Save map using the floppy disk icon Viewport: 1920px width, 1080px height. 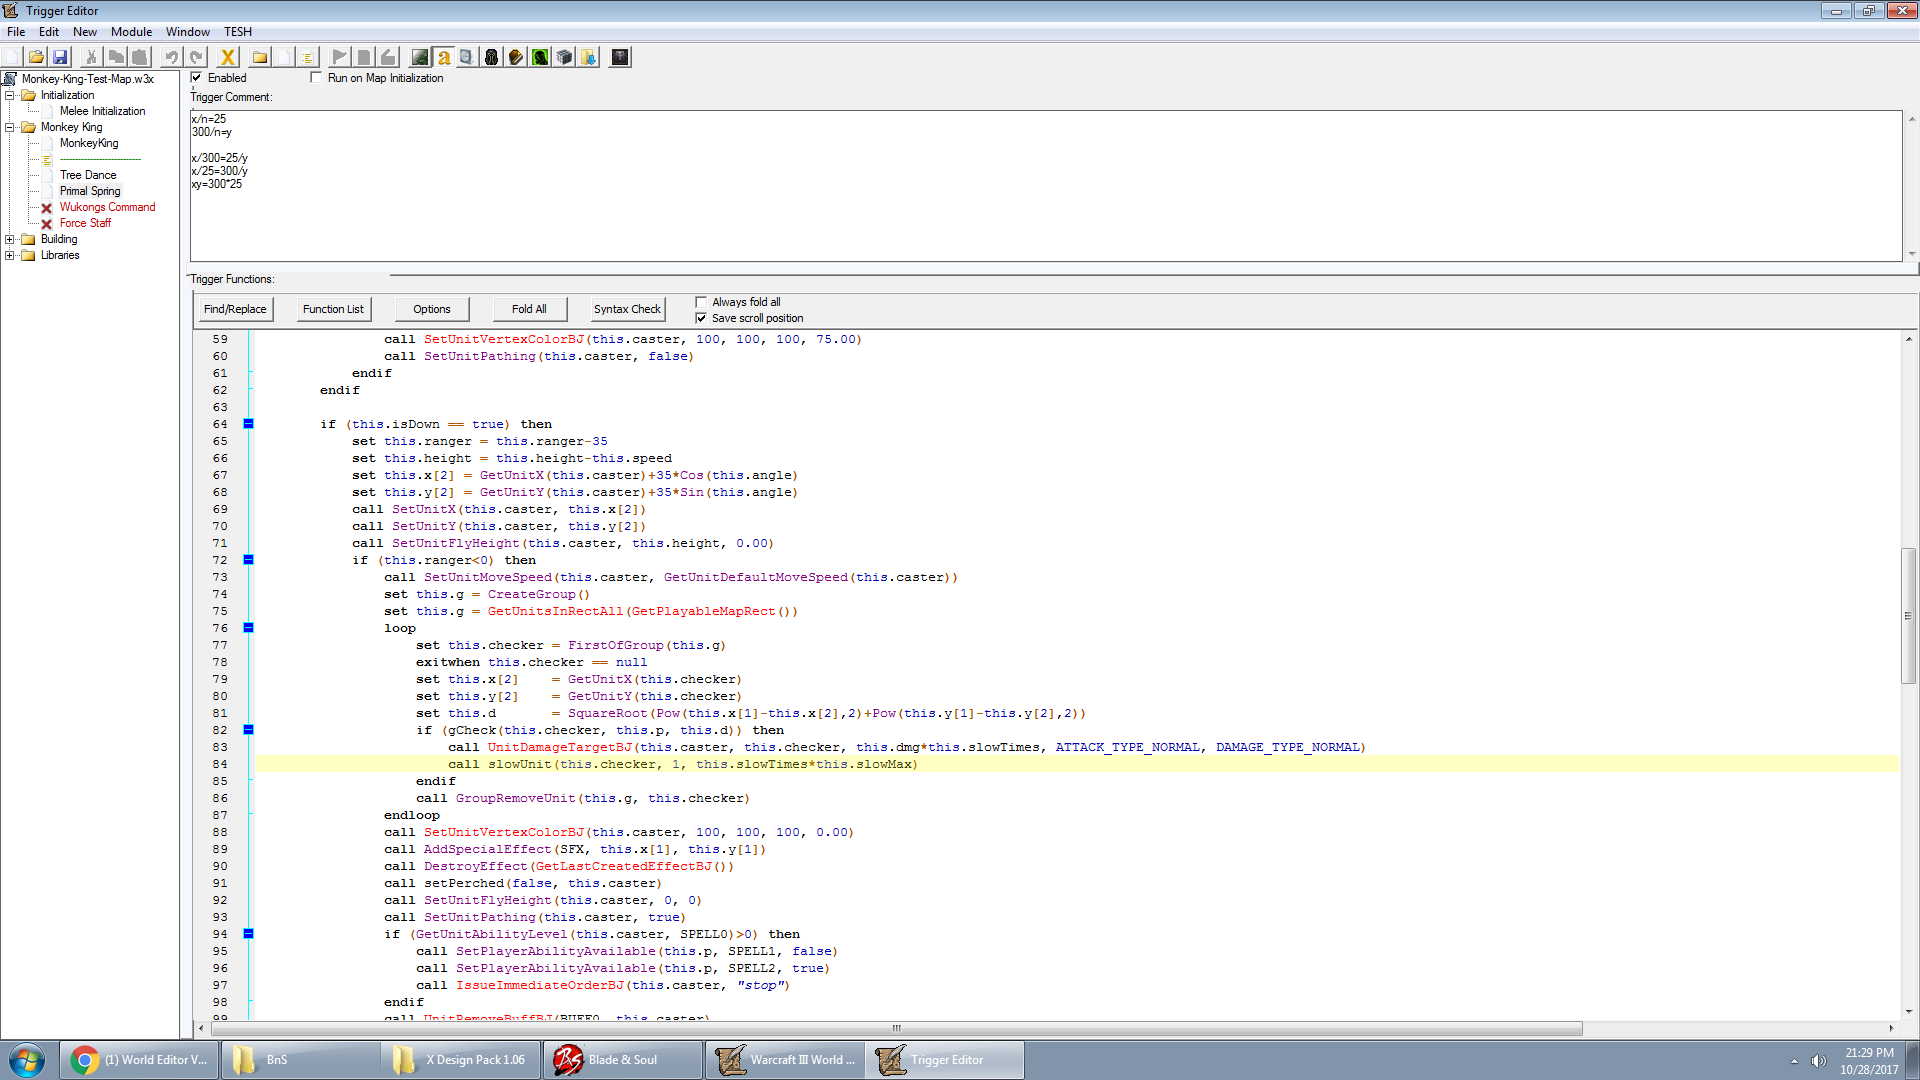click(60, 57)
